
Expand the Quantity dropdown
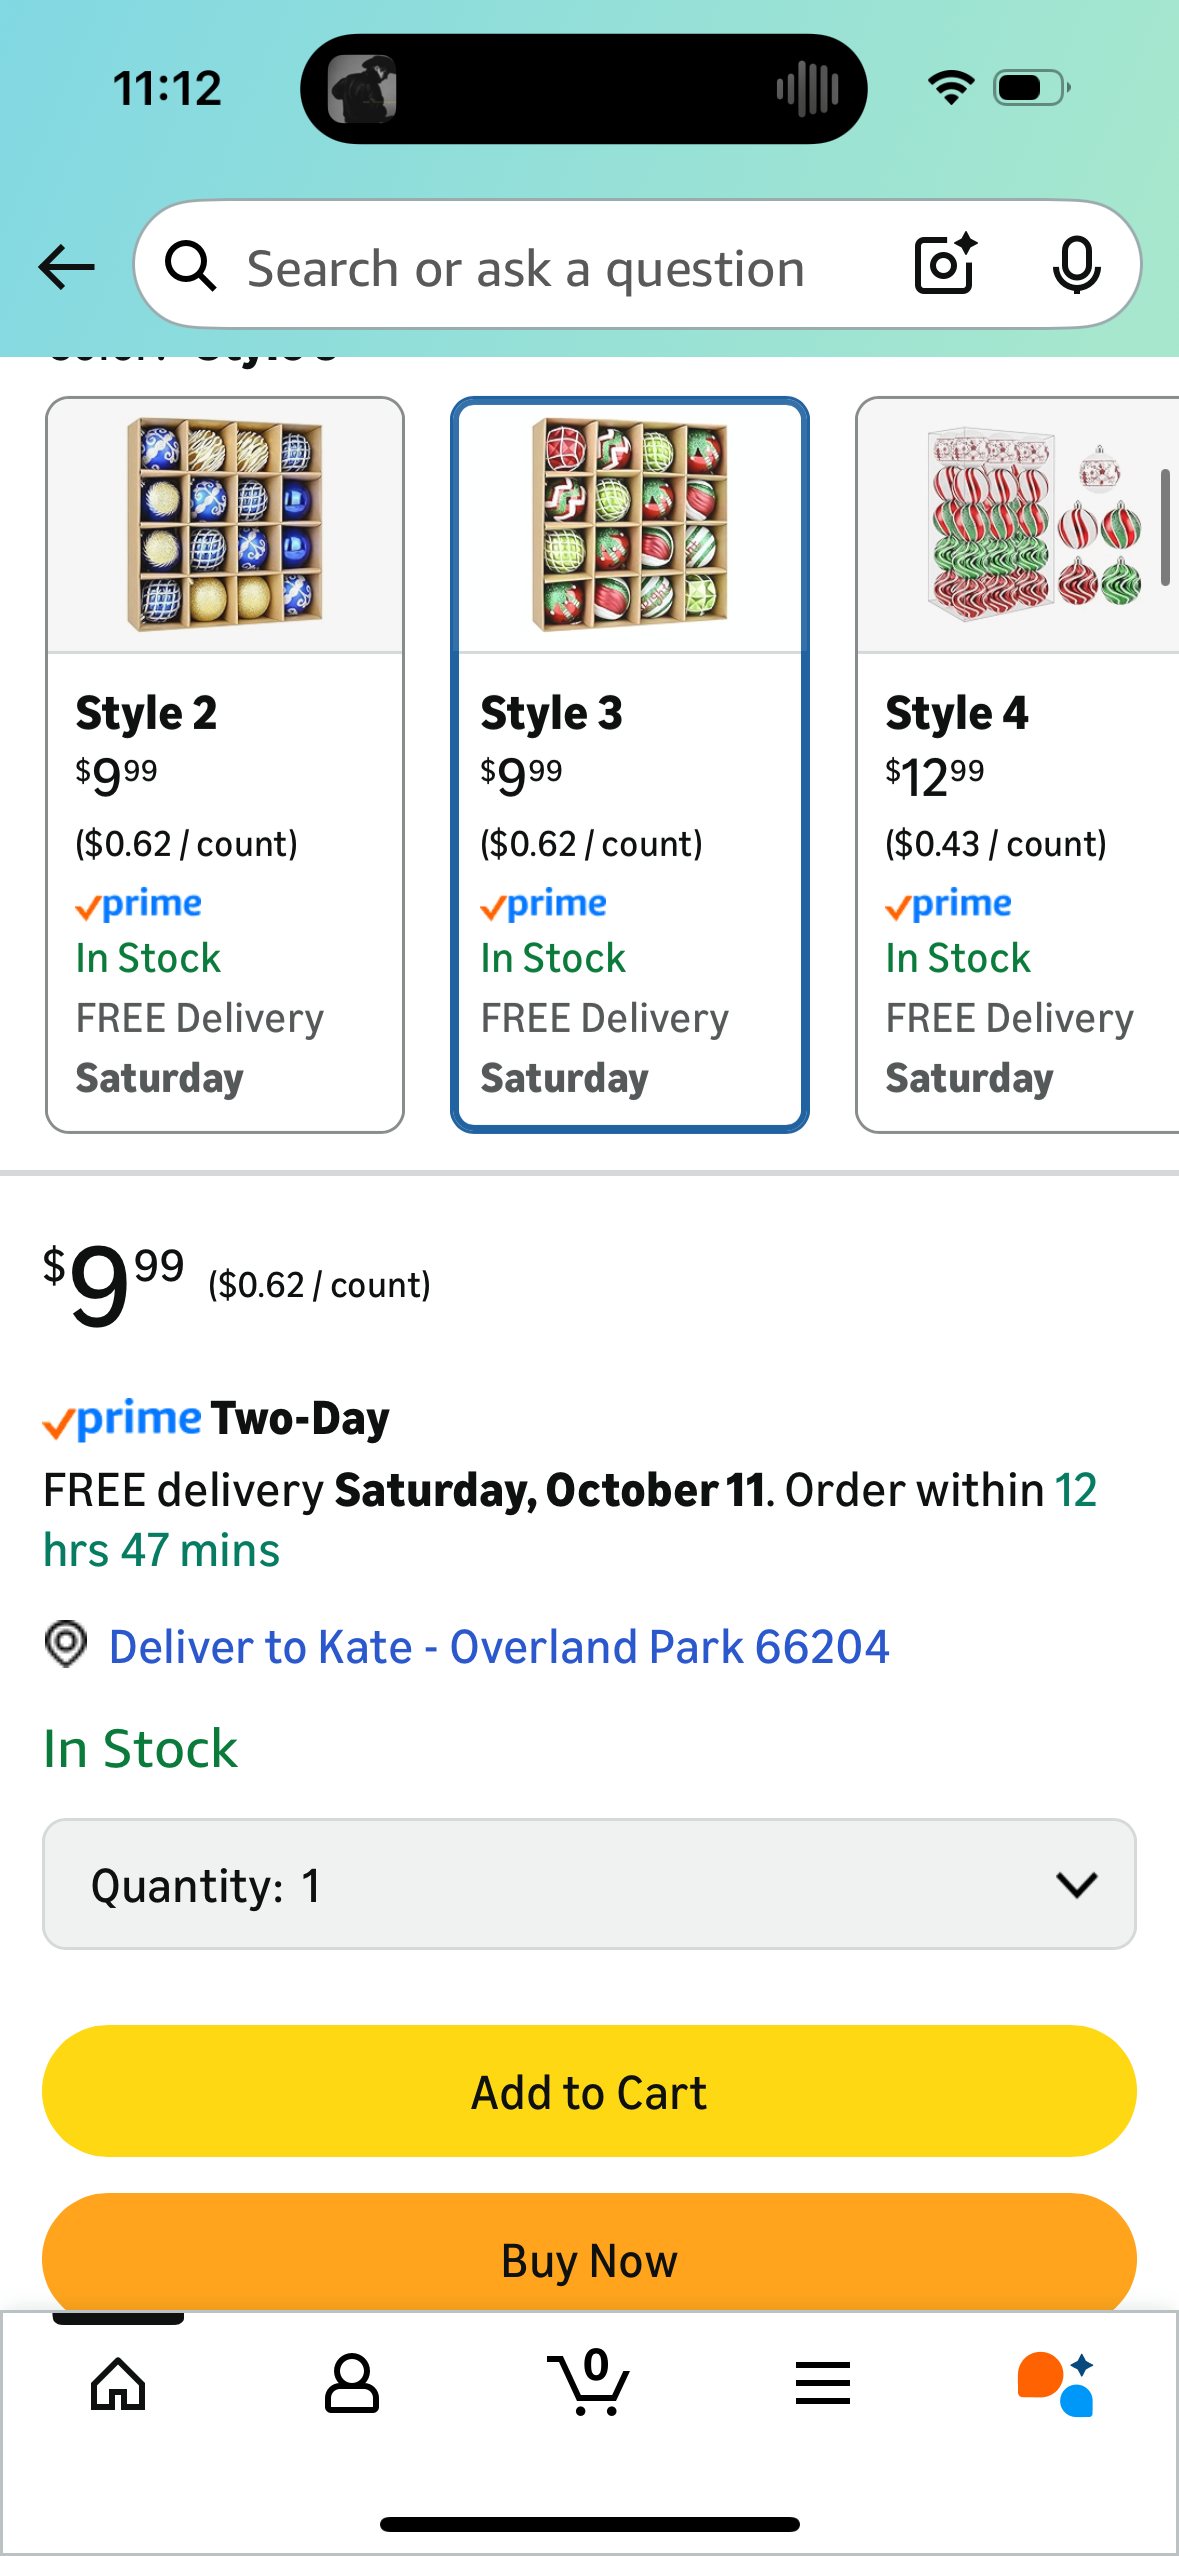click(x=589, y=1885)
